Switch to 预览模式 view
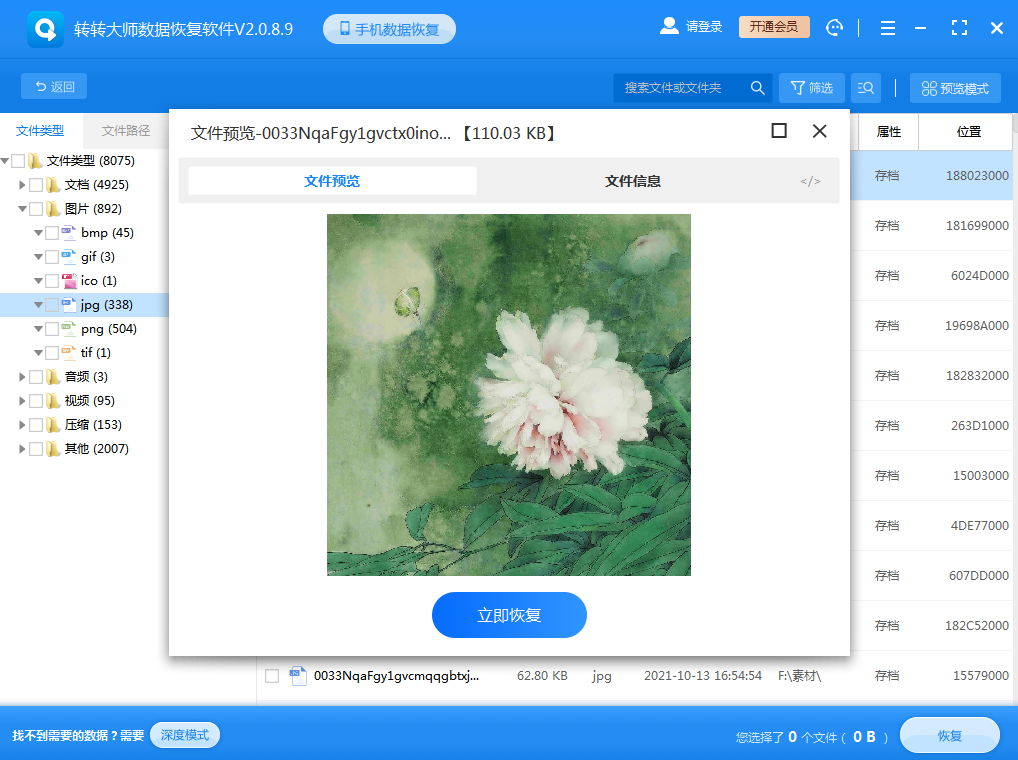Screen dimensions: 1018x760 click(x=955, y=88)
